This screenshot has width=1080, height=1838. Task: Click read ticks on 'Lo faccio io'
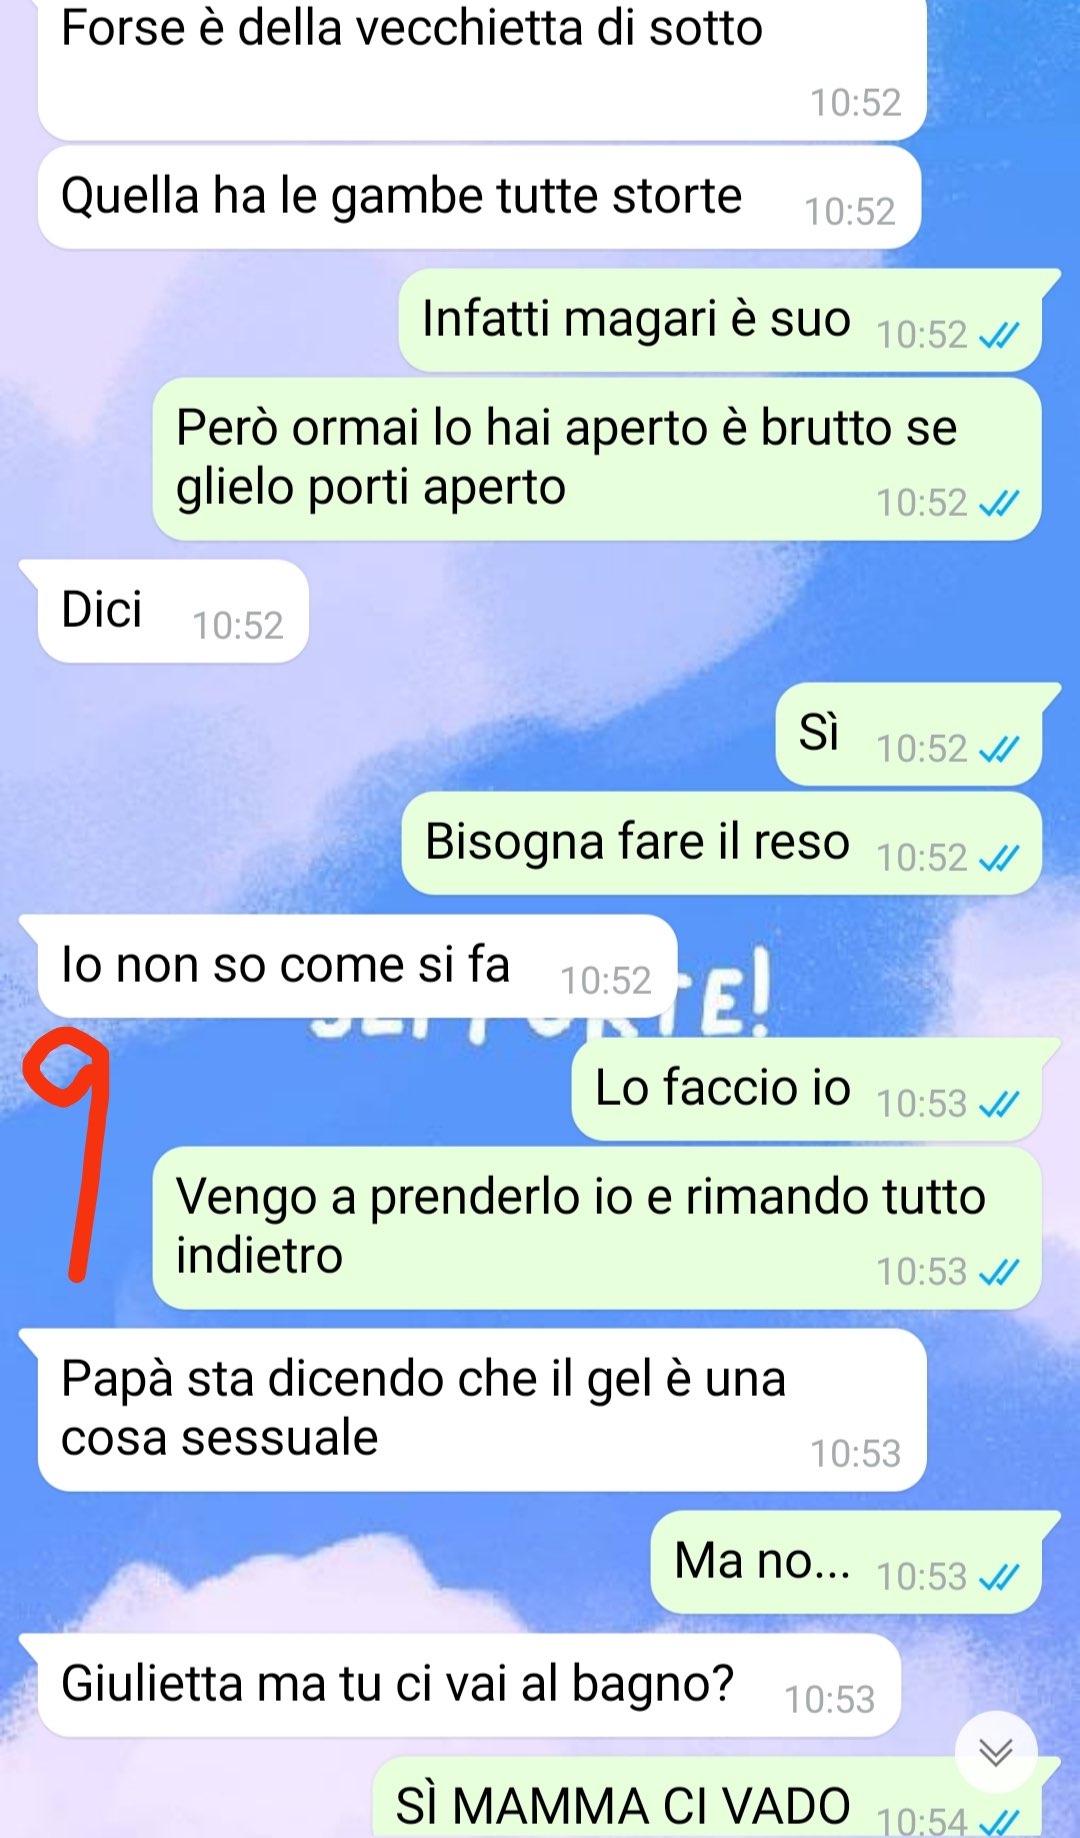coord(998,1104)
